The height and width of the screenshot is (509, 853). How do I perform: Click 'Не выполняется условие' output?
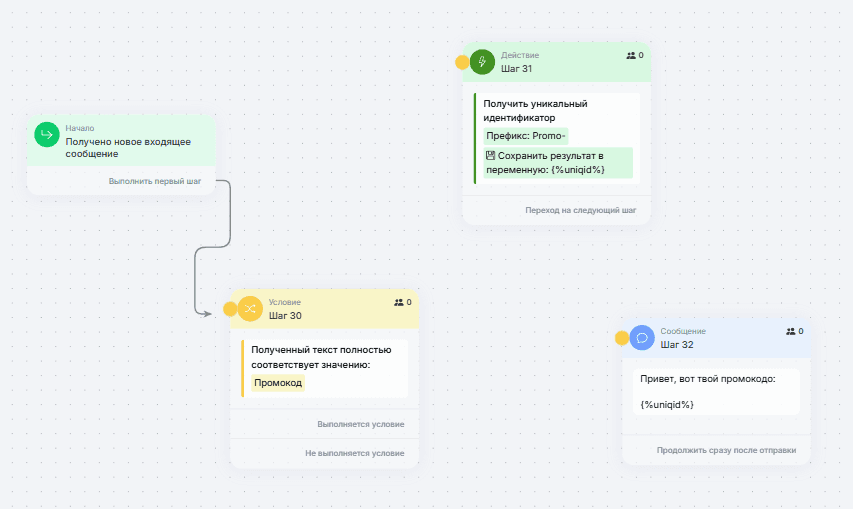355,453
